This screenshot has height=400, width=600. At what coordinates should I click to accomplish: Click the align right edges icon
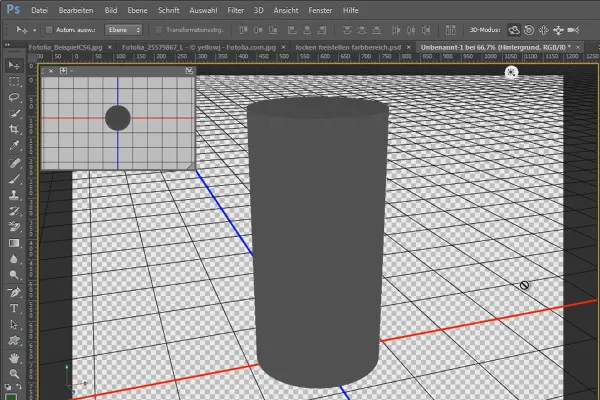[x=322, y=30]
